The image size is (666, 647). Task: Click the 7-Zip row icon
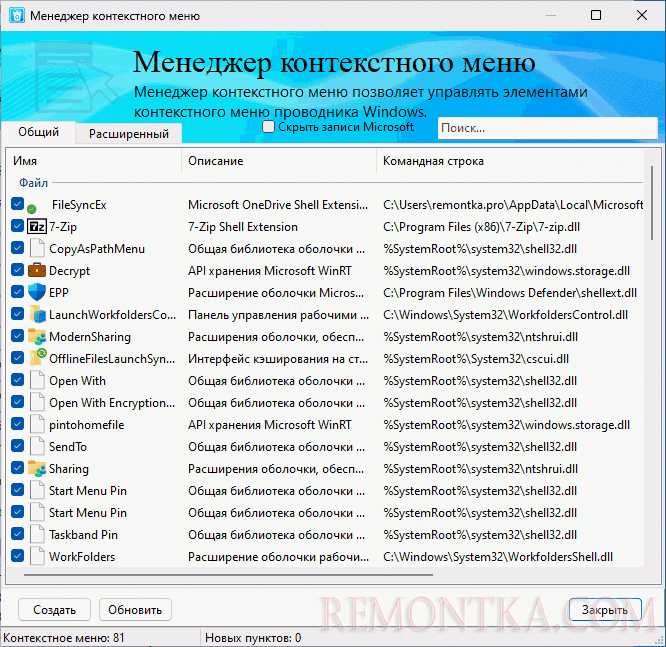click(37, 226)
